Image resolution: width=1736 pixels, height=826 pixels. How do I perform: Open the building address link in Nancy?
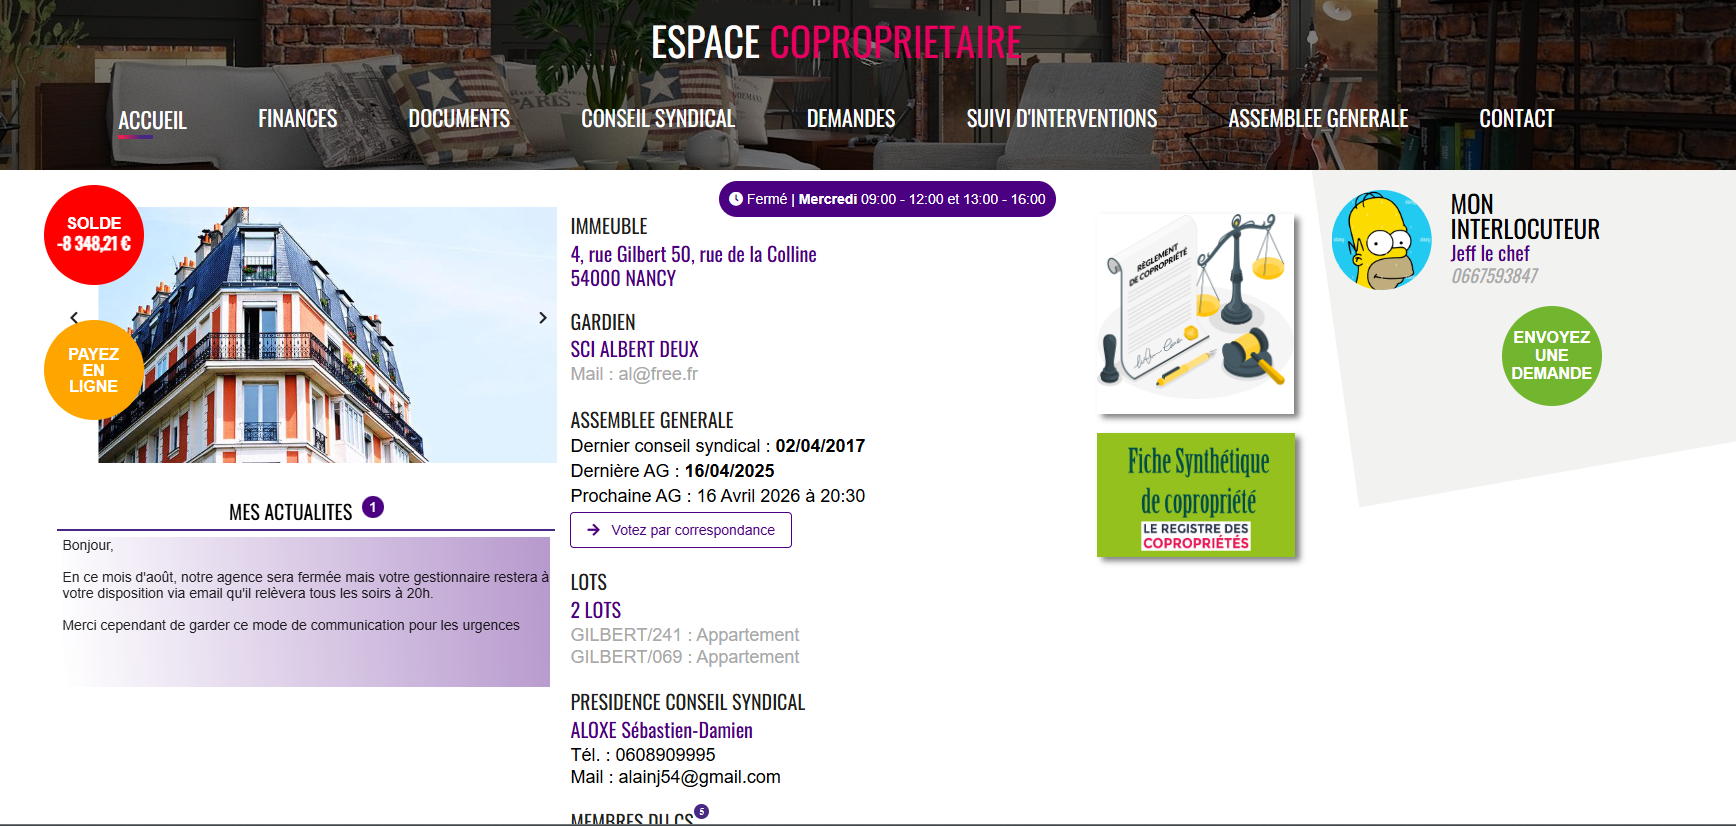click(x=693, y=266)
